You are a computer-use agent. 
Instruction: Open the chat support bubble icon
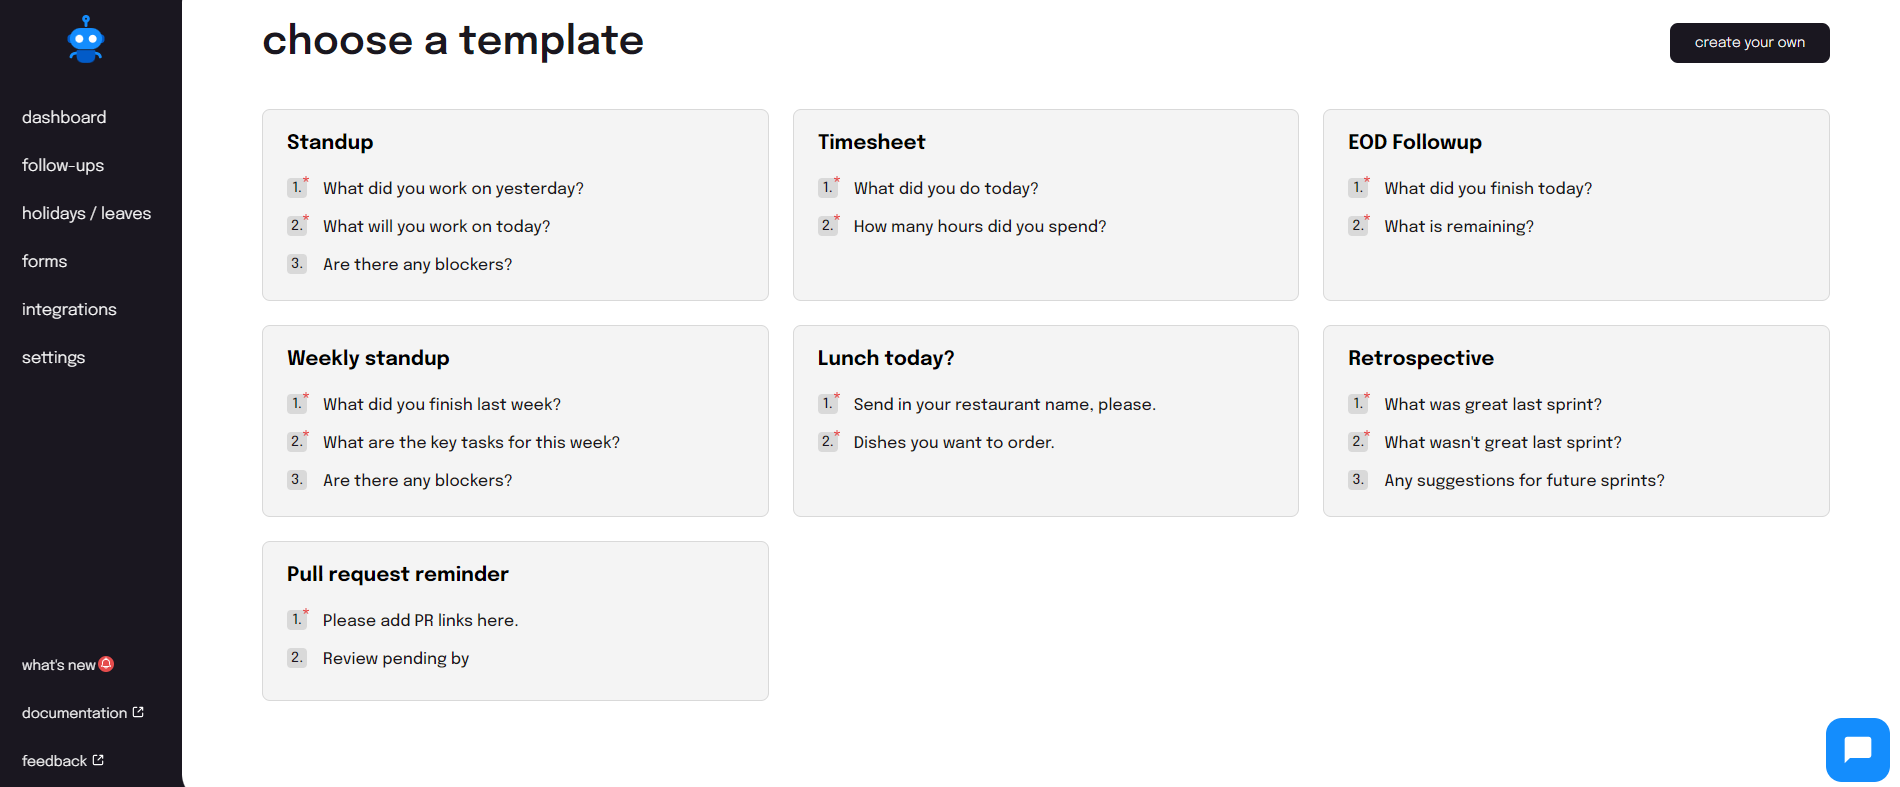[x=1857, y=749]
